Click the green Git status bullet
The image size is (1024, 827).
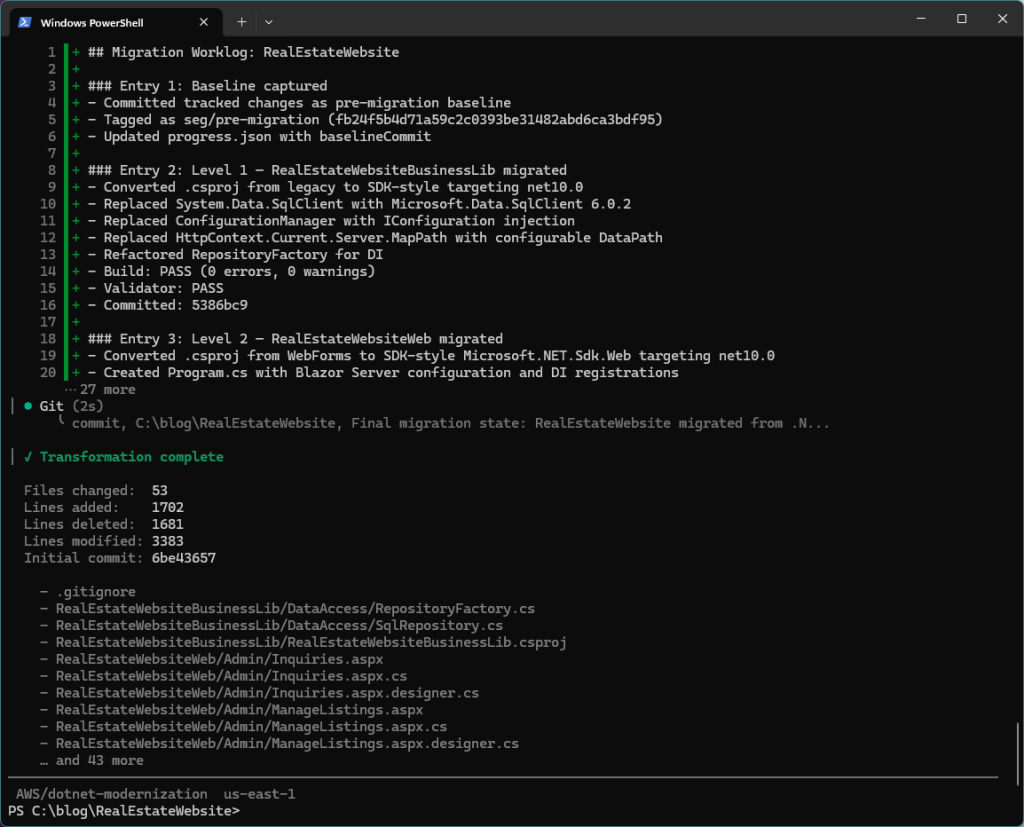click(28, 406)
